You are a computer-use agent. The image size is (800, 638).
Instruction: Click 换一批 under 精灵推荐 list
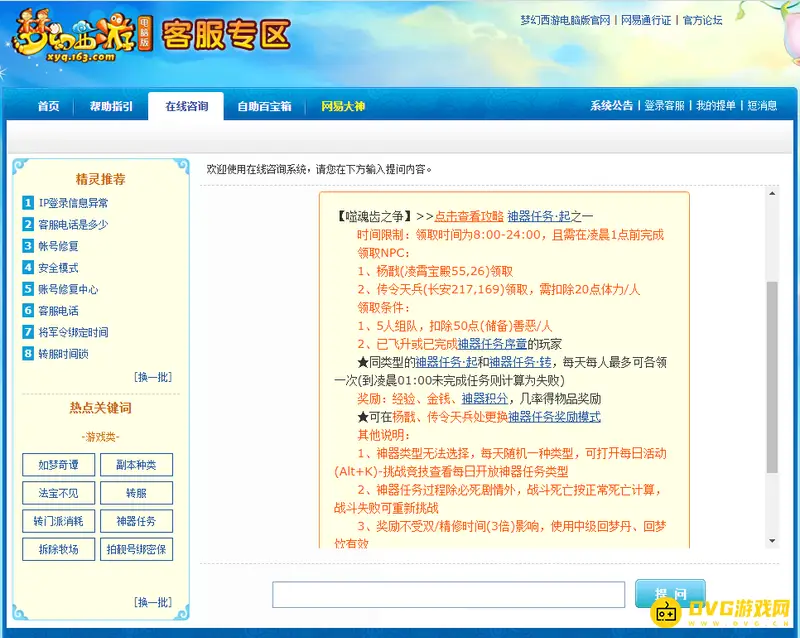tap(153, 377)
